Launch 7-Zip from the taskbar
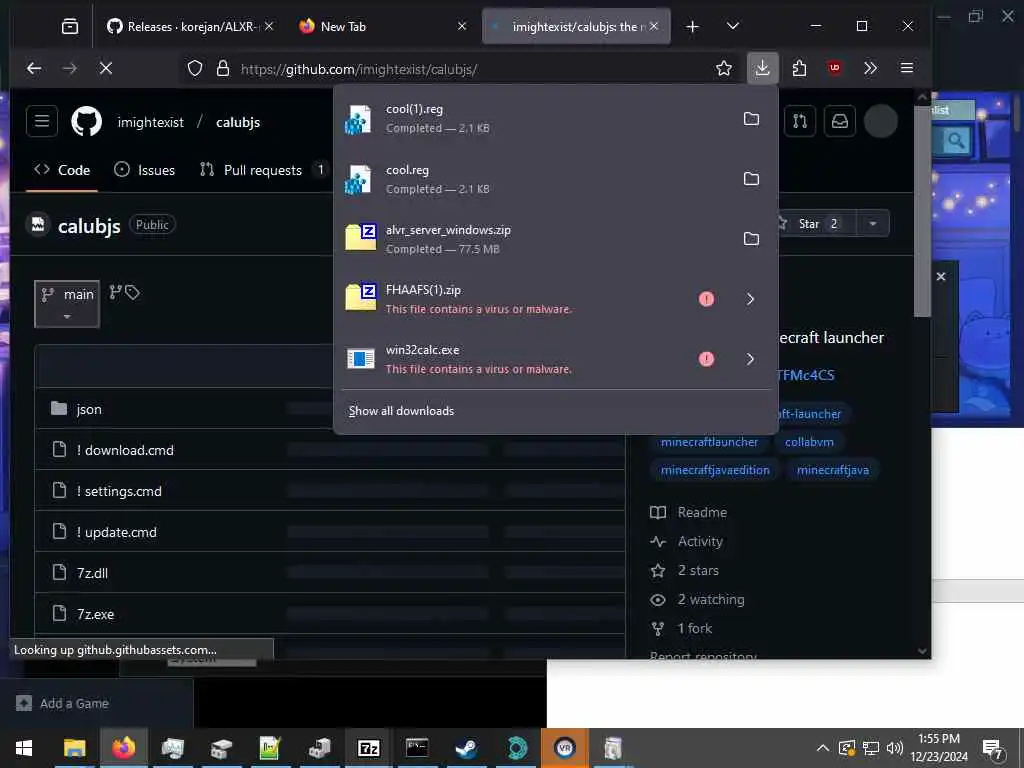The image size is (1024, 768). tap(368, 748)
